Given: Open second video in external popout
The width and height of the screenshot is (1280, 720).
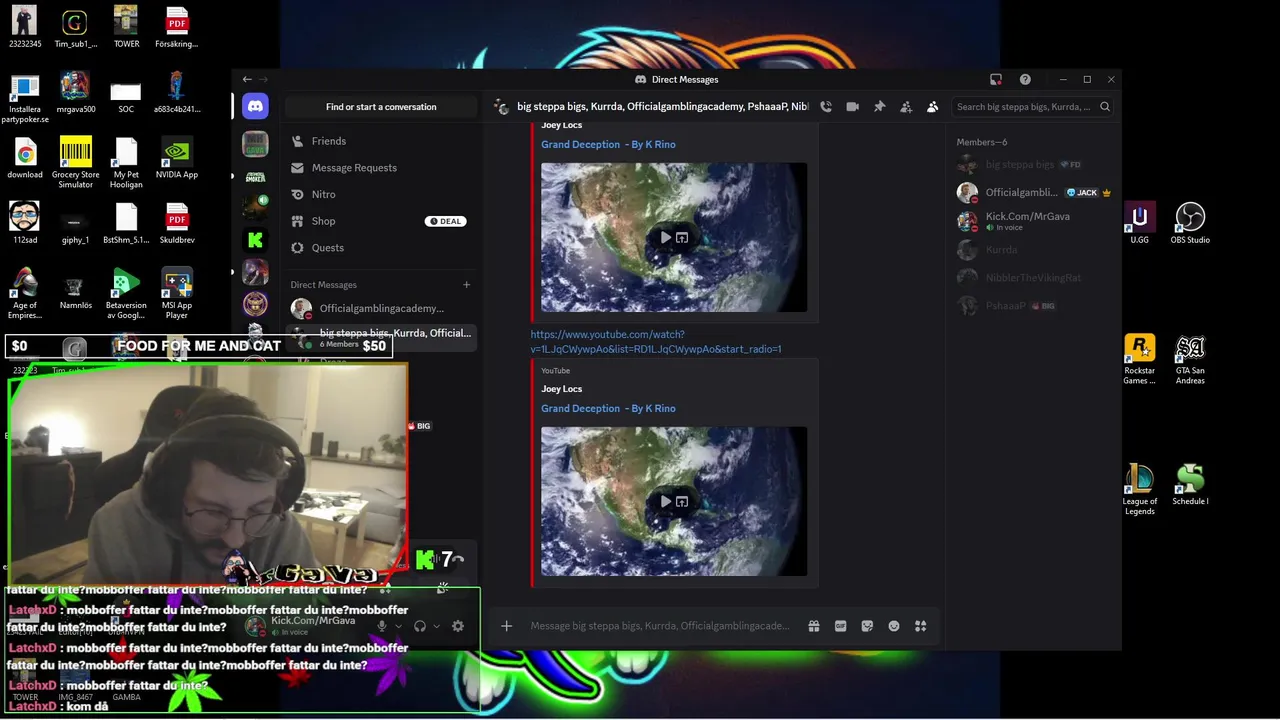Looking at the screenshot, I should (x=682, y=502).
